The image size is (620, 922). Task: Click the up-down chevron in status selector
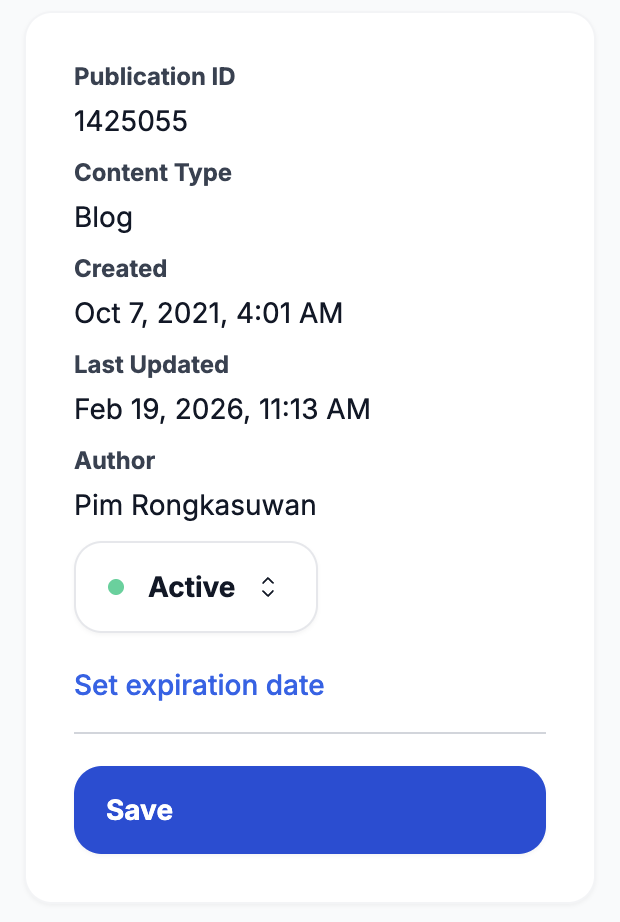(x=267, y=588)
